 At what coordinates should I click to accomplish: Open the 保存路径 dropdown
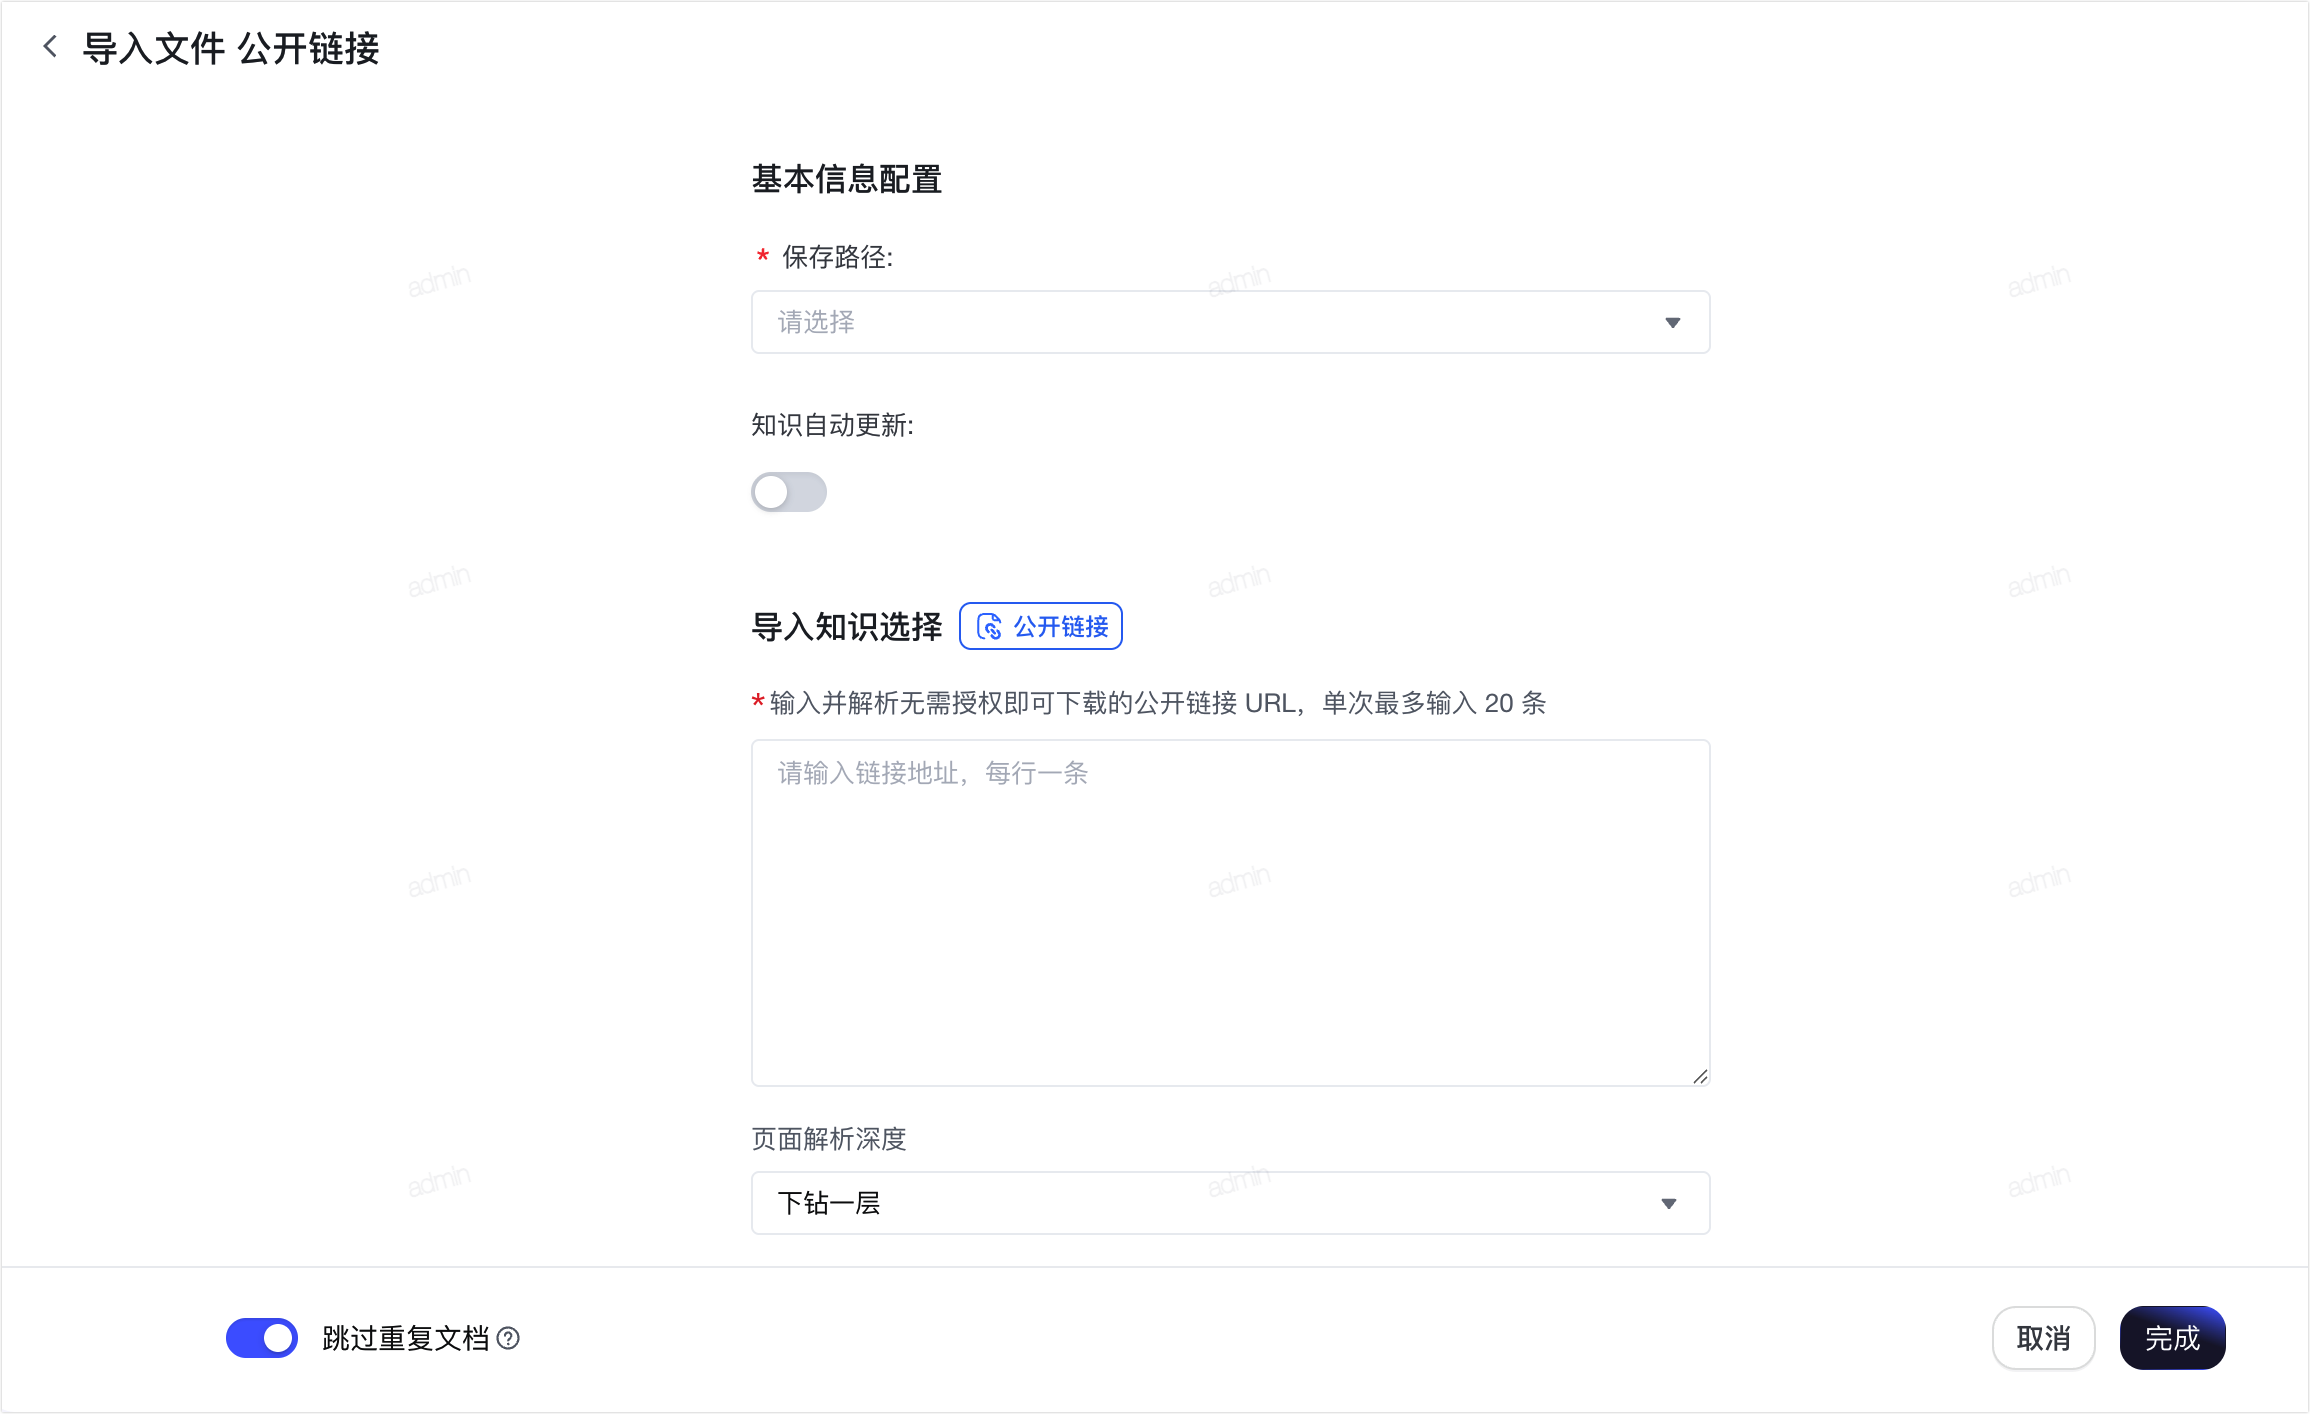tap(1230, 322)
